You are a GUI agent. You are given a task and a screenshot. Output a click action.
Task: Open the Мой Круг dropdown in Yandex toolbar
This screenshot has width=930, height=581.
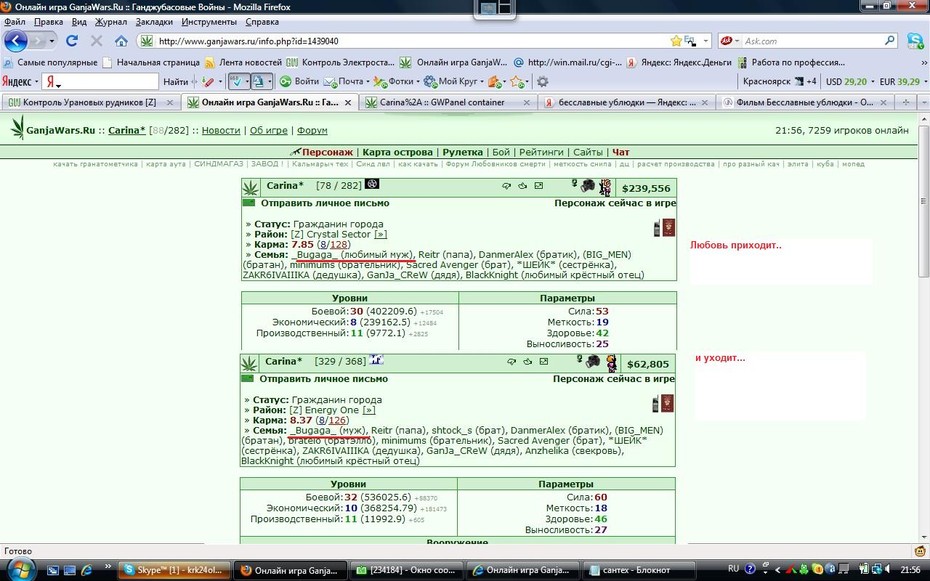pos(482,81)
